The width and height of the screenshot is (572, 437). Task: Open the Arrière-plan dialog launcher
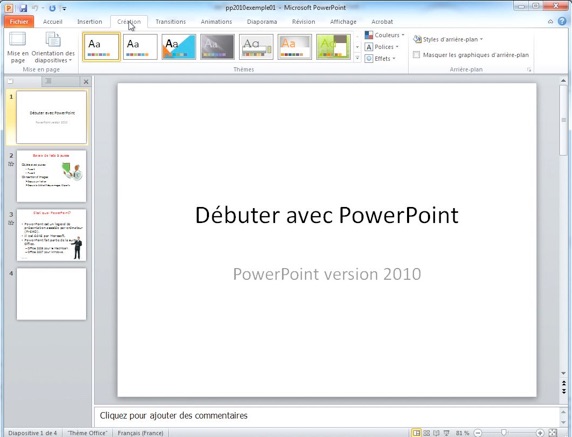(x=529, y=70)
